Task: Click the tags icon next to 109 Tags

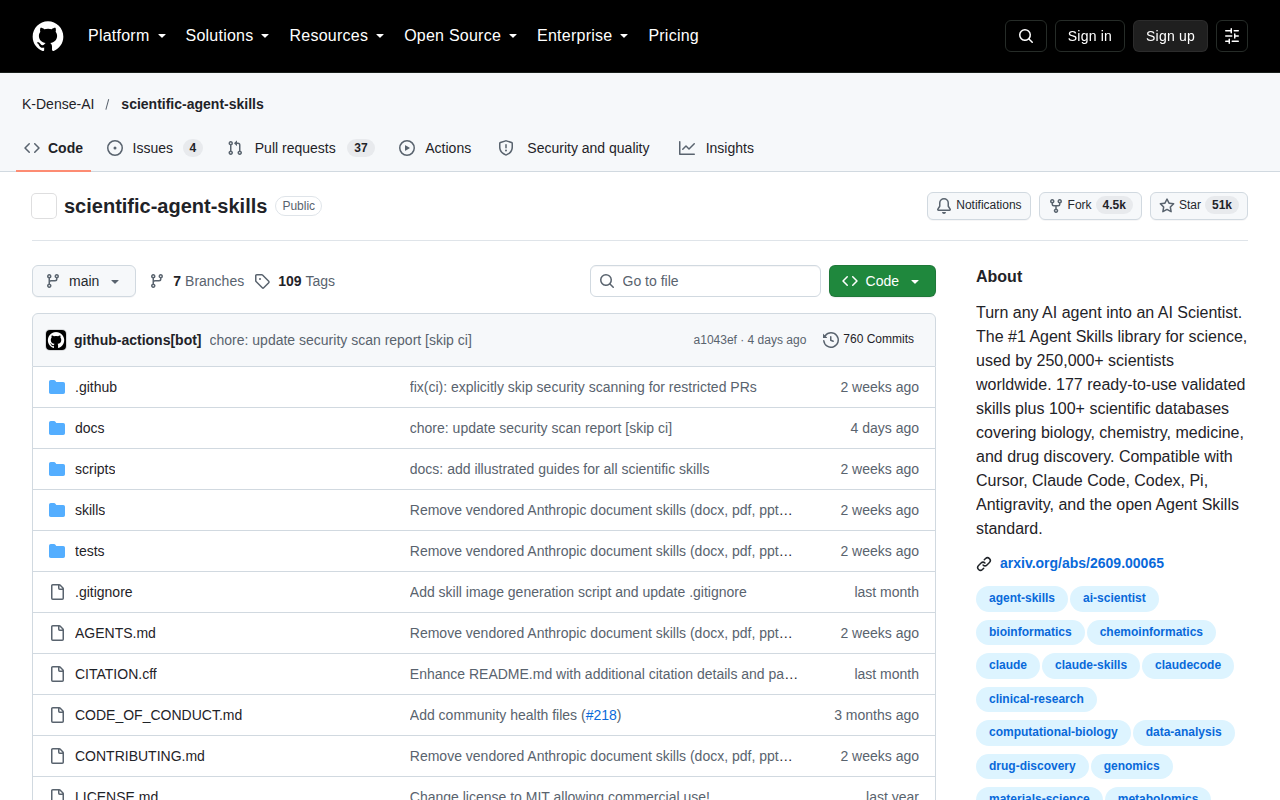Action: tap(262, 281)
